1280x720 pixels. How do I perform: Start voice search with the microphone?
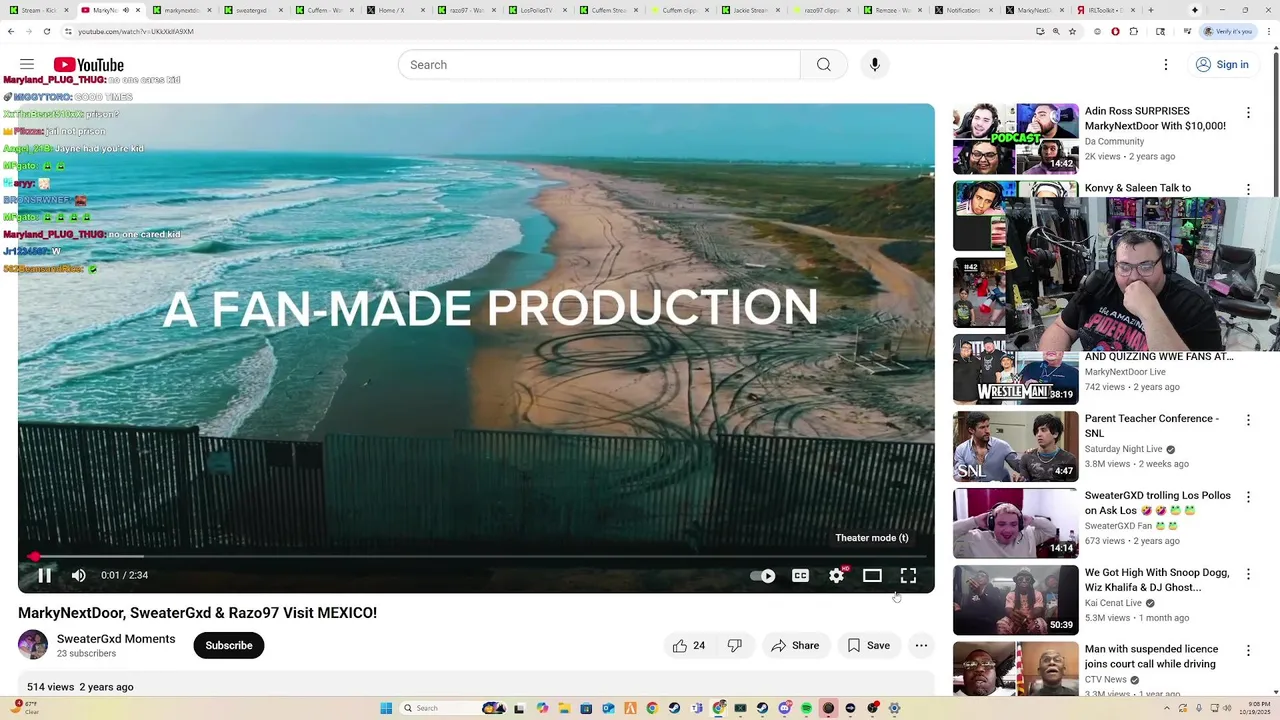point(875,65)
